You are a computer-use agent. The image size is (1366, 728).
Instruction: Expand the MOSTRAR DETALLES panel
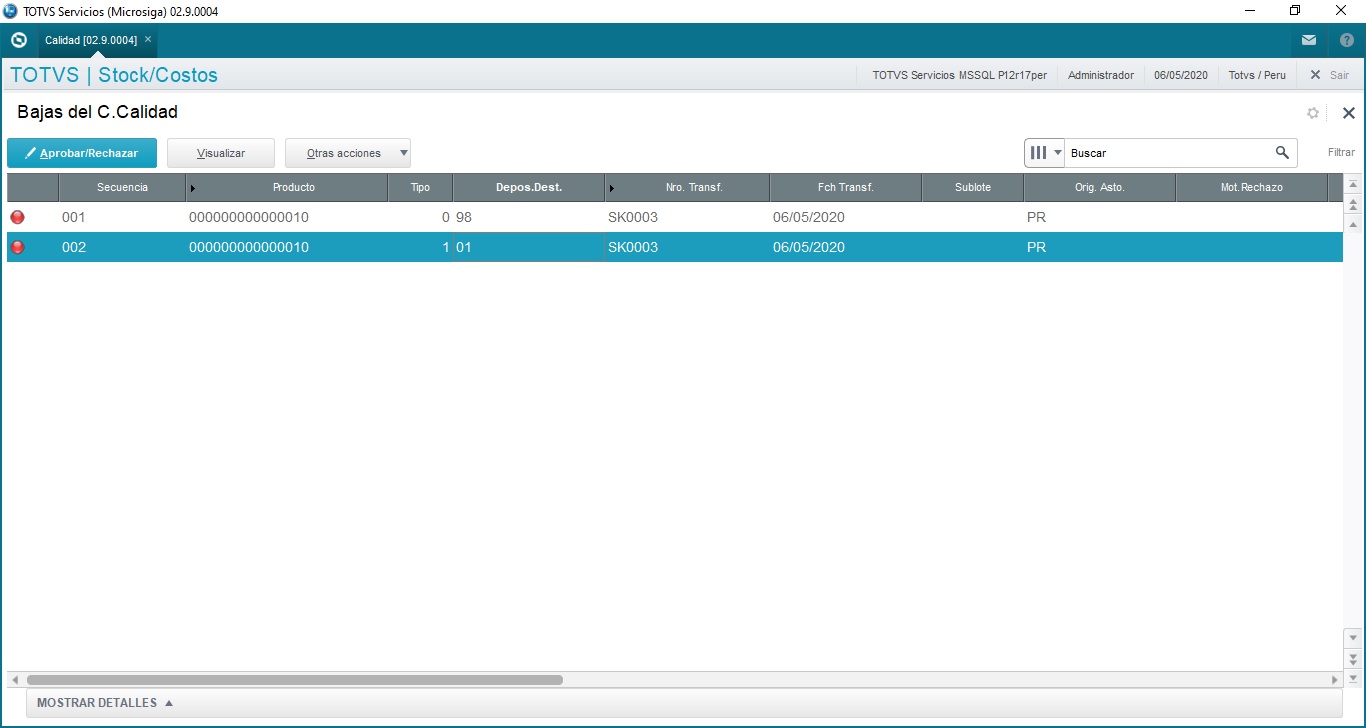105,703
